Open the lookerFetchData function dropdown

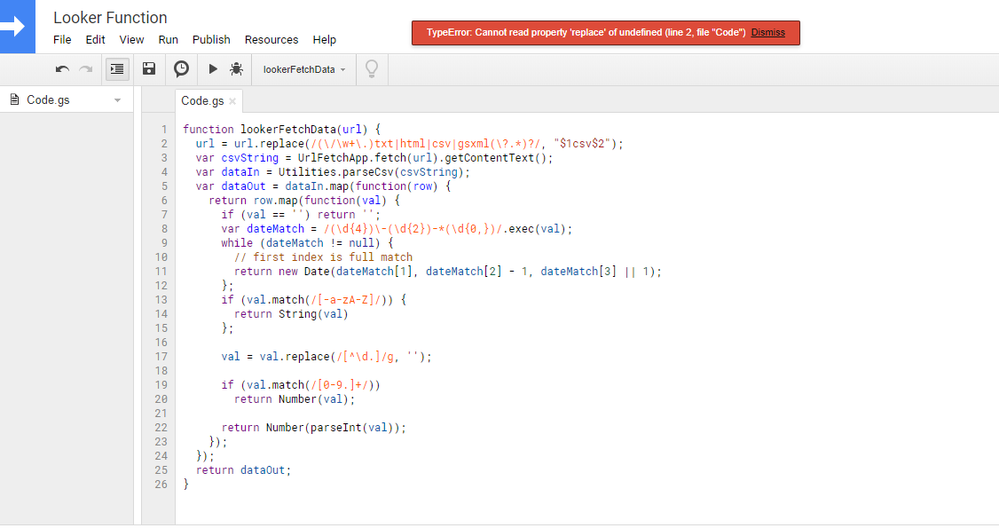tap(304, 69)
